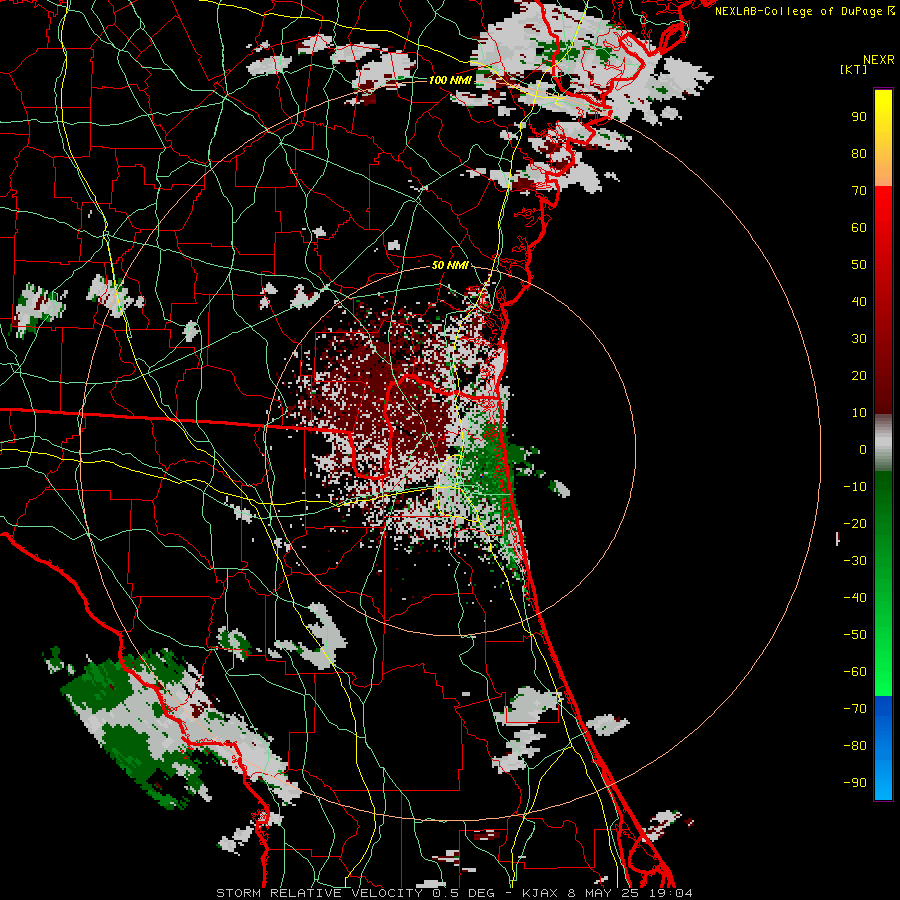Click the -80 value on velocity scale
The image size is (900, 900).
click(x=855, y=746)
